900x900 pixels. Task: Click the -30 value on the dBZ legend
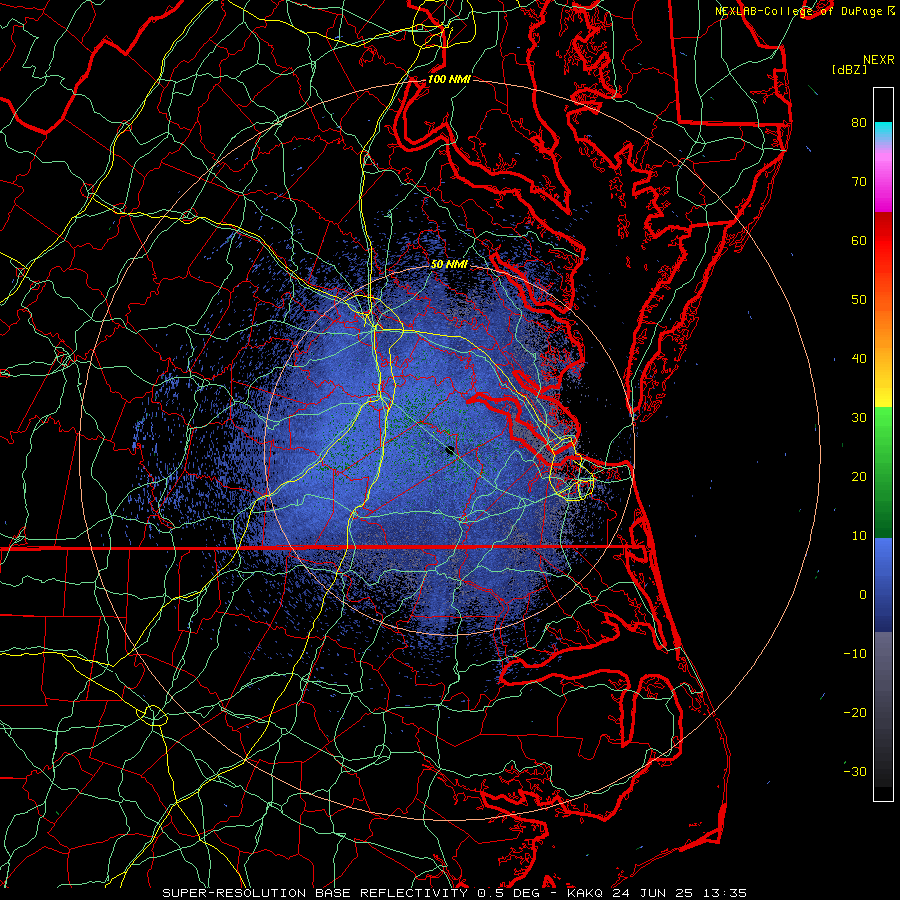[855, 772]
